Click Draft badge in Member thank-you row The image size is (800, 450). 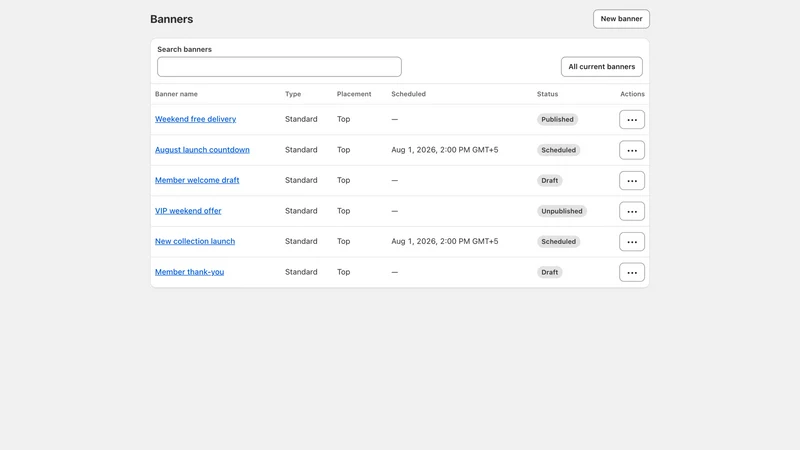click(x=549, y=272)
